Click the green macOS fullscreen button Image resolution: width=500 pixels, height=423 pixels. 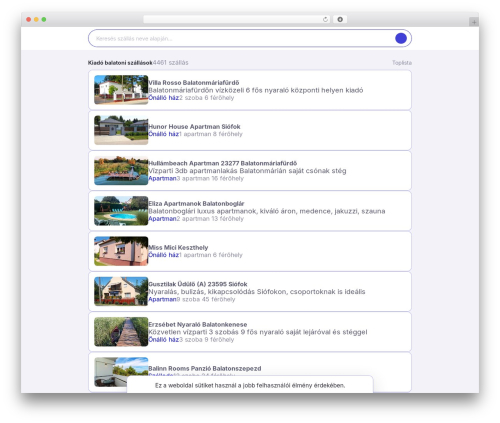44,19
